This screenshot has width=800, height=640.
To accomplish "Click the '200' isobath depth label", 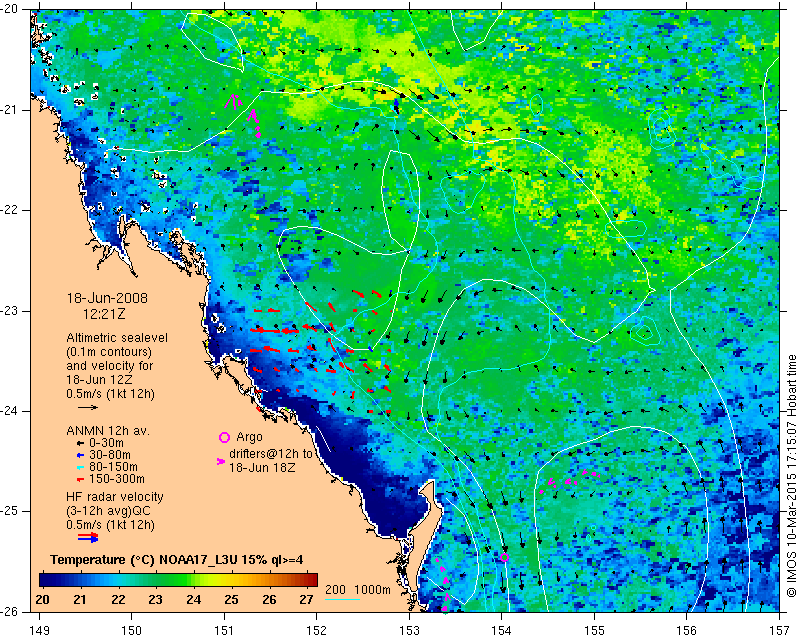I will click(335, 589).
